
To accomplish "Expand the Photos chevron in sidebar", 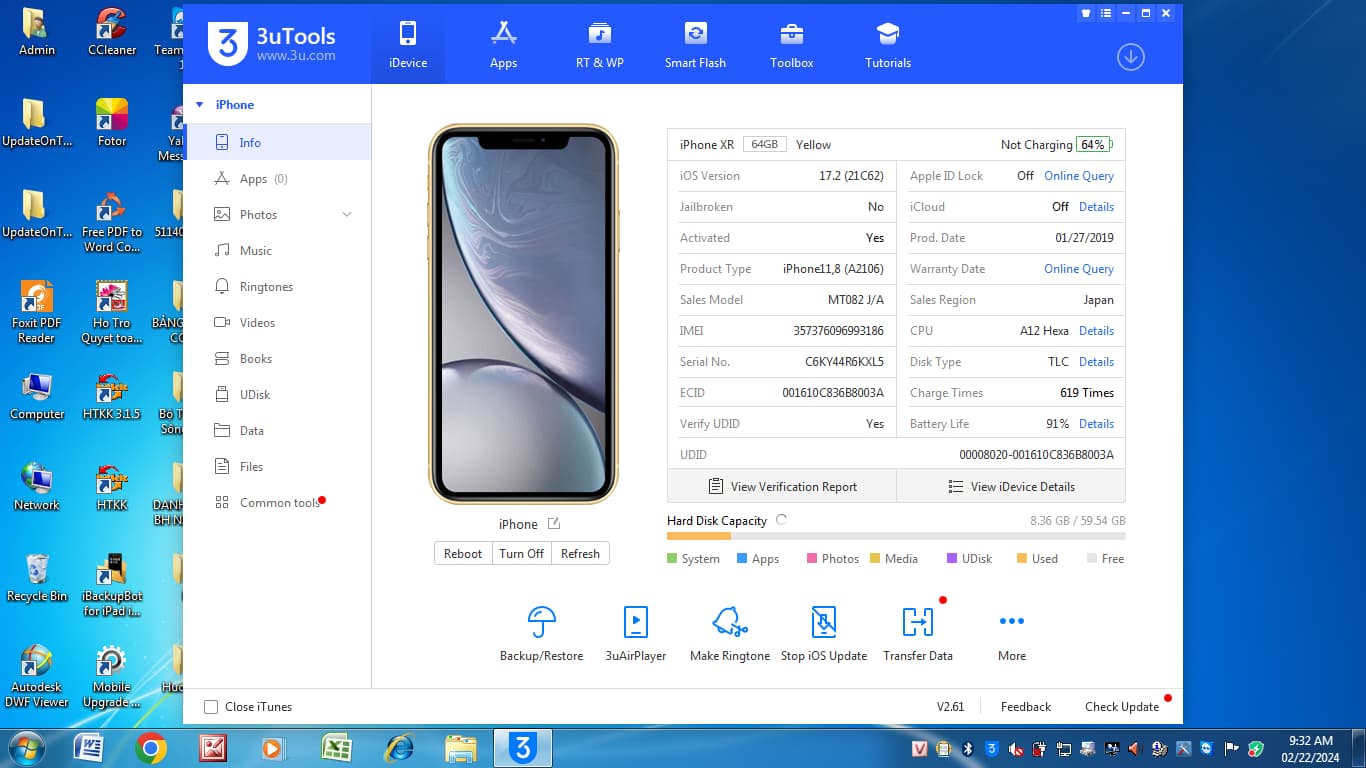I will click(347, 214).
